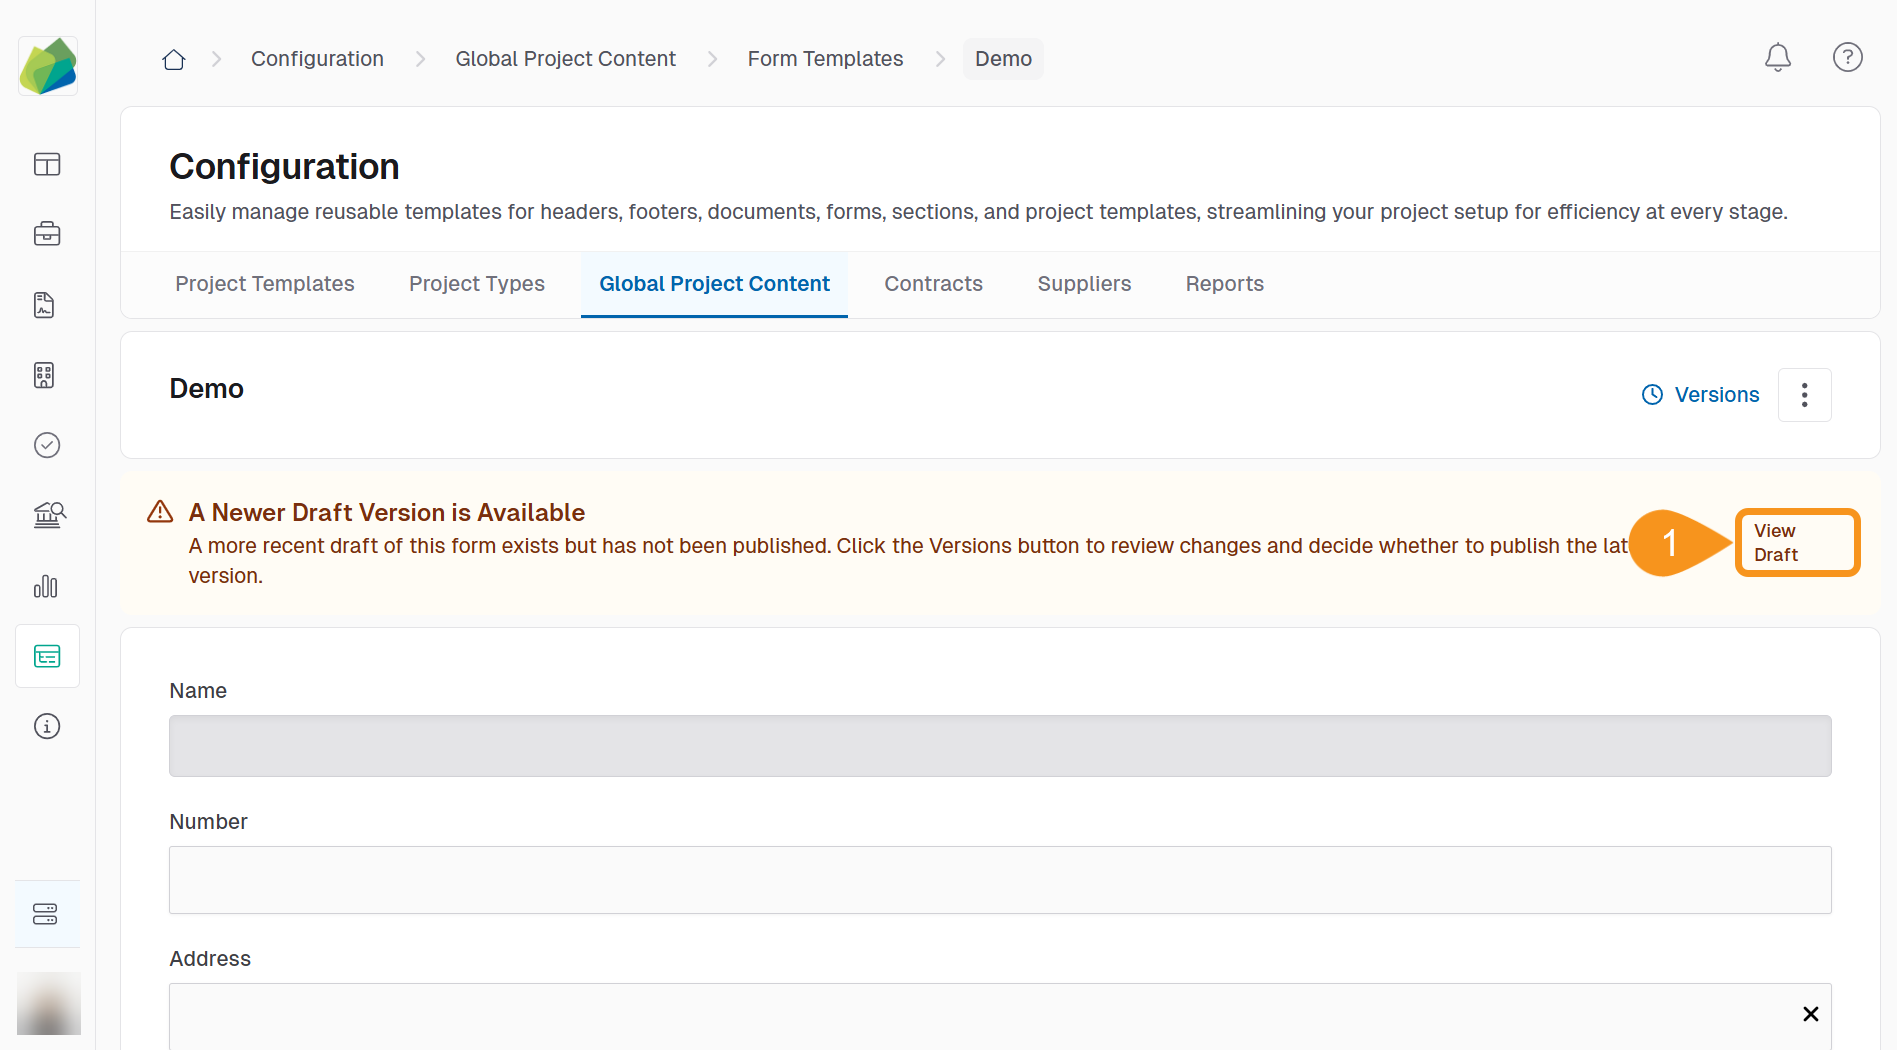Open the help question mark icon
The height and width of the screenshot is (1050, 1897).
click(x=1847, y=58)
